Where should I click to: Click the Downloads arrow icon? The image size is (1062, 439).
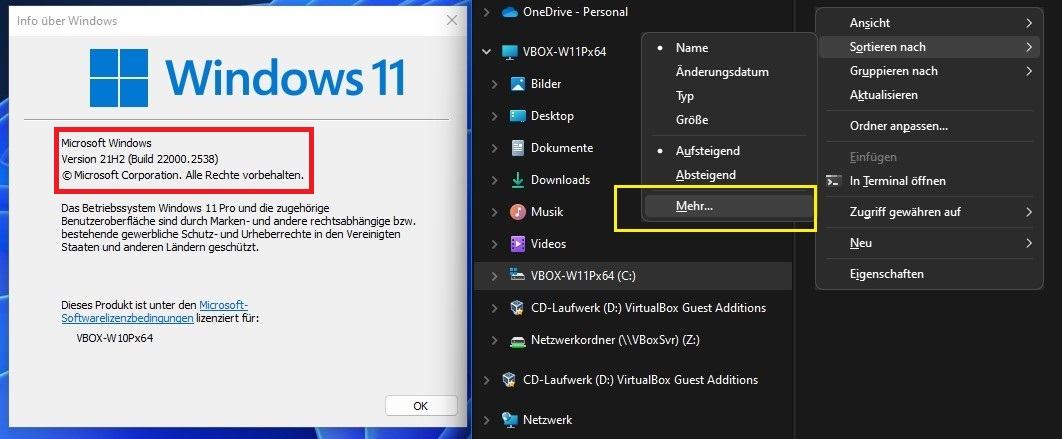(517, 180)
